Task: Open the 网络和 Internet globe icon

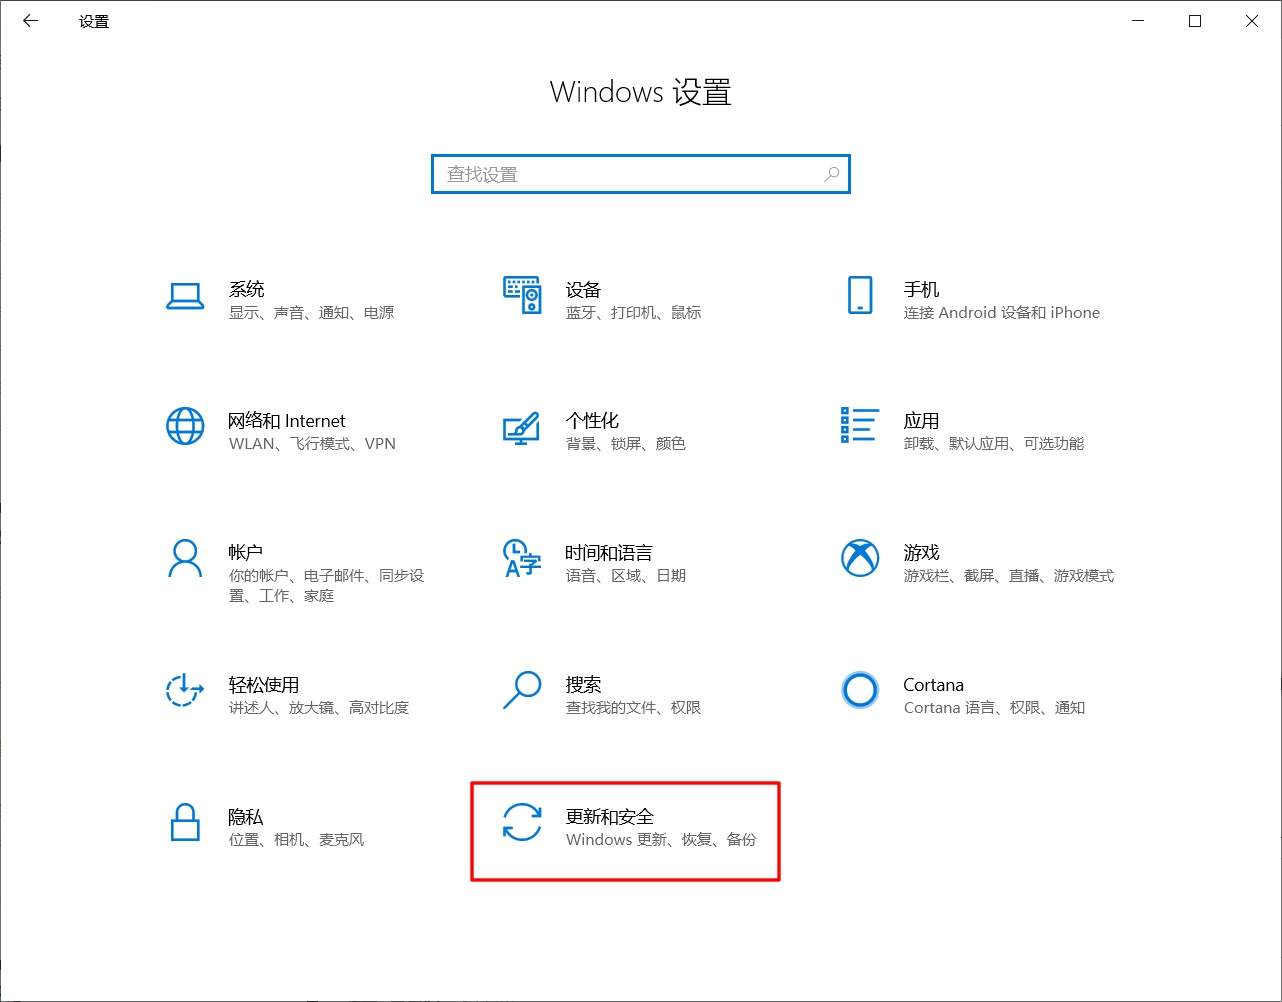Action: click(185, 426)
